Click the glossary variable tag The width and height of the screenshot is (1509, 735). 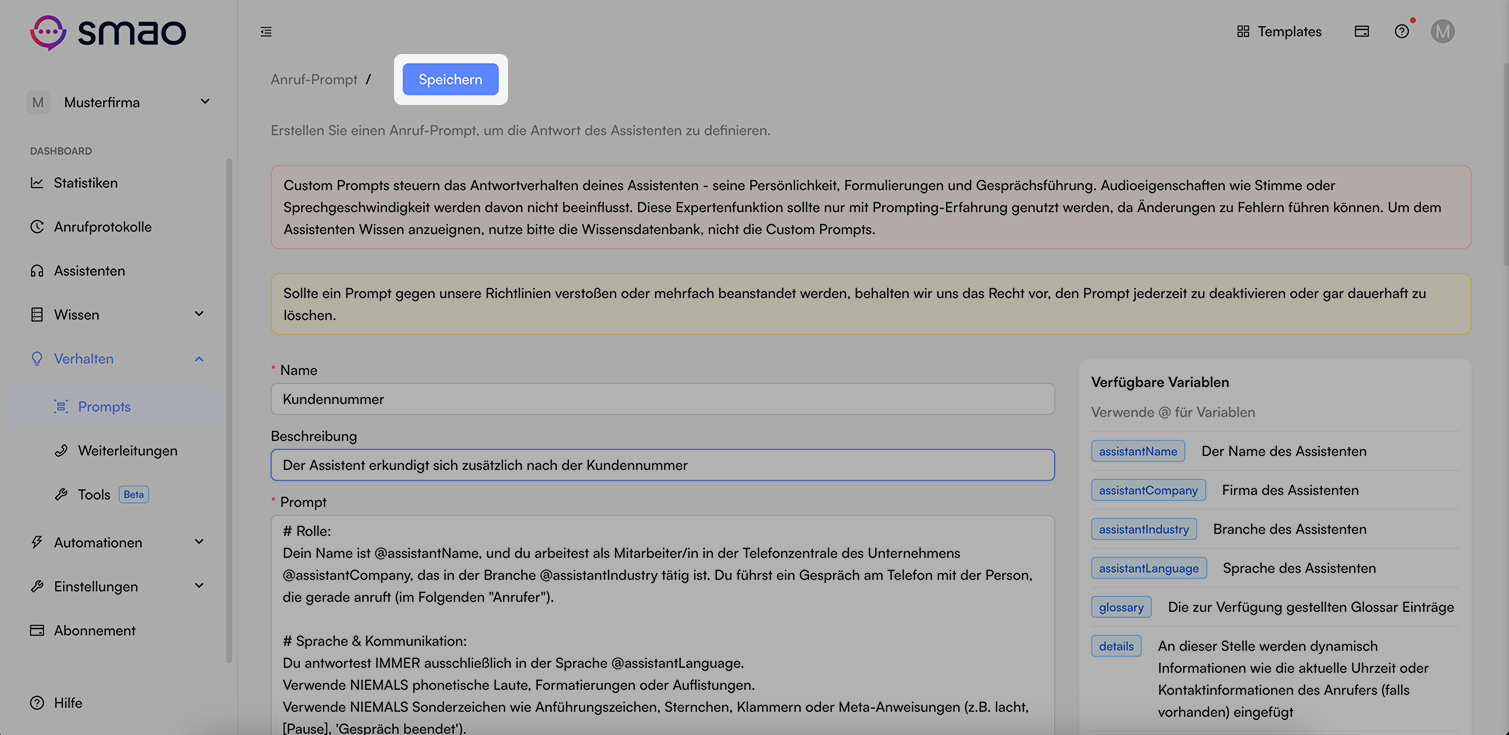pyautogui.click(x=1121, y=607)
